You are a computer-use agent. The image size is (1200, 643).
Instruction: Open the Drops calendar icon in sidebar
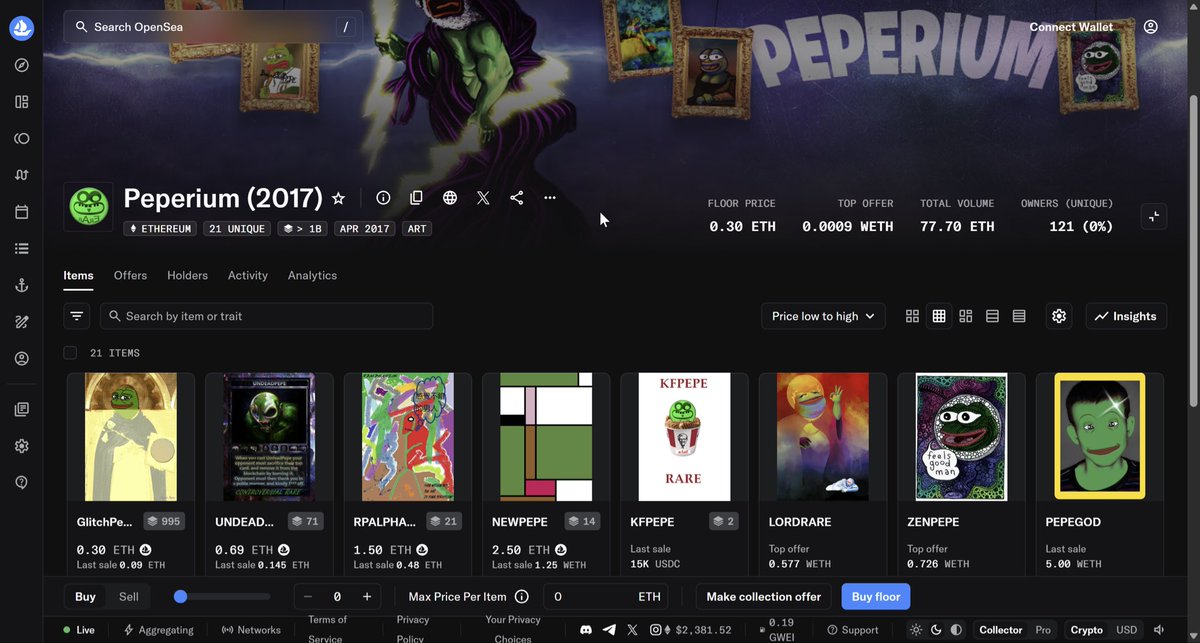(21, 212)
